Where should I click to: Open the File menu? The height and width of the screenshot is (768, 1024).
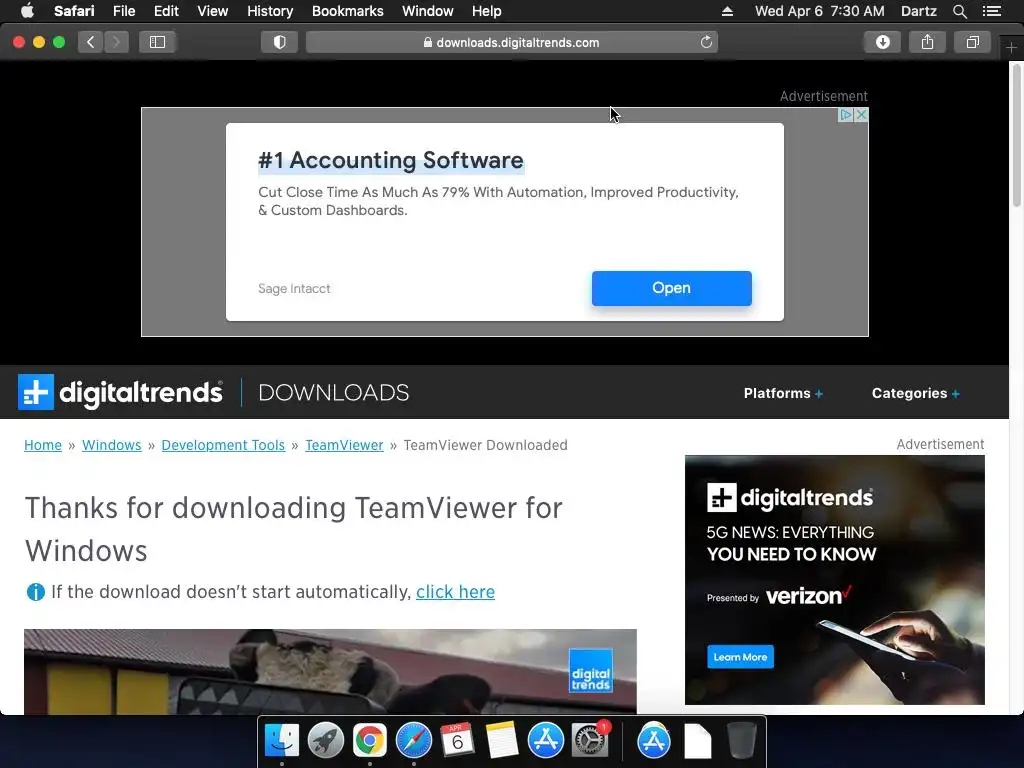tap(123, 11)
